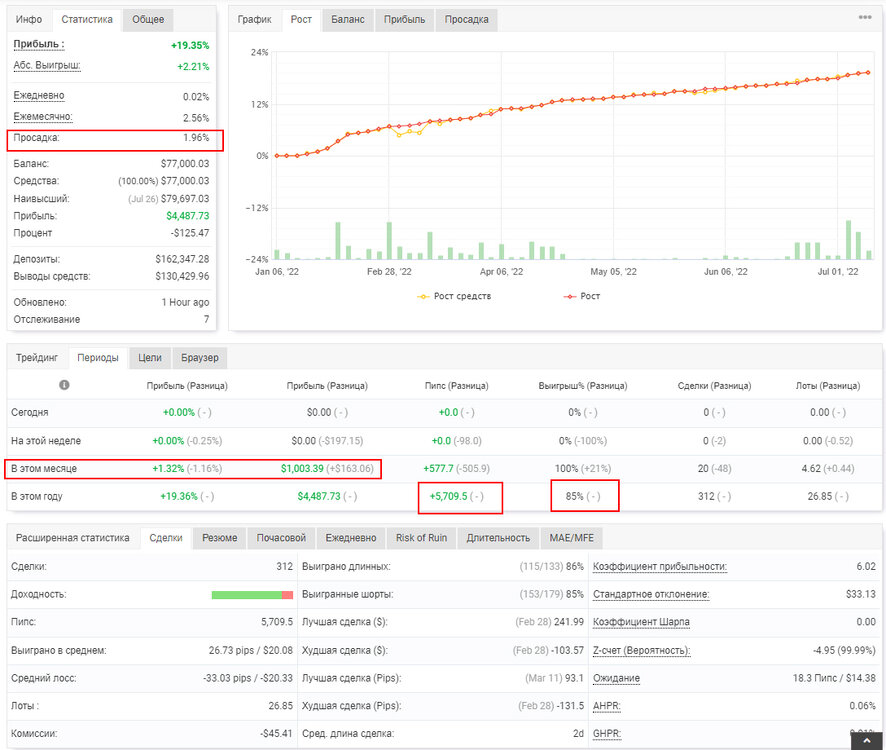Click the Прибыль header link in the statistics panel
The height and width of the screenshot is (750, 886).
[x=39, y=44]
